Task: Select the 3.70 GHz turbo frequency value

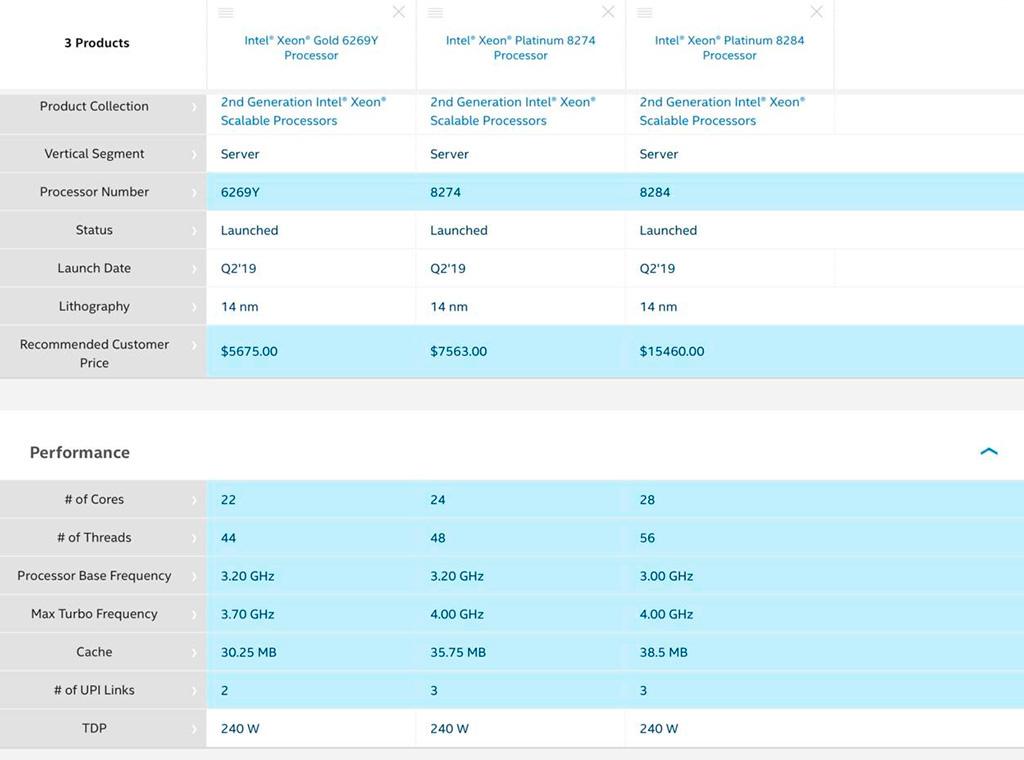Action: tap(247, 614)
